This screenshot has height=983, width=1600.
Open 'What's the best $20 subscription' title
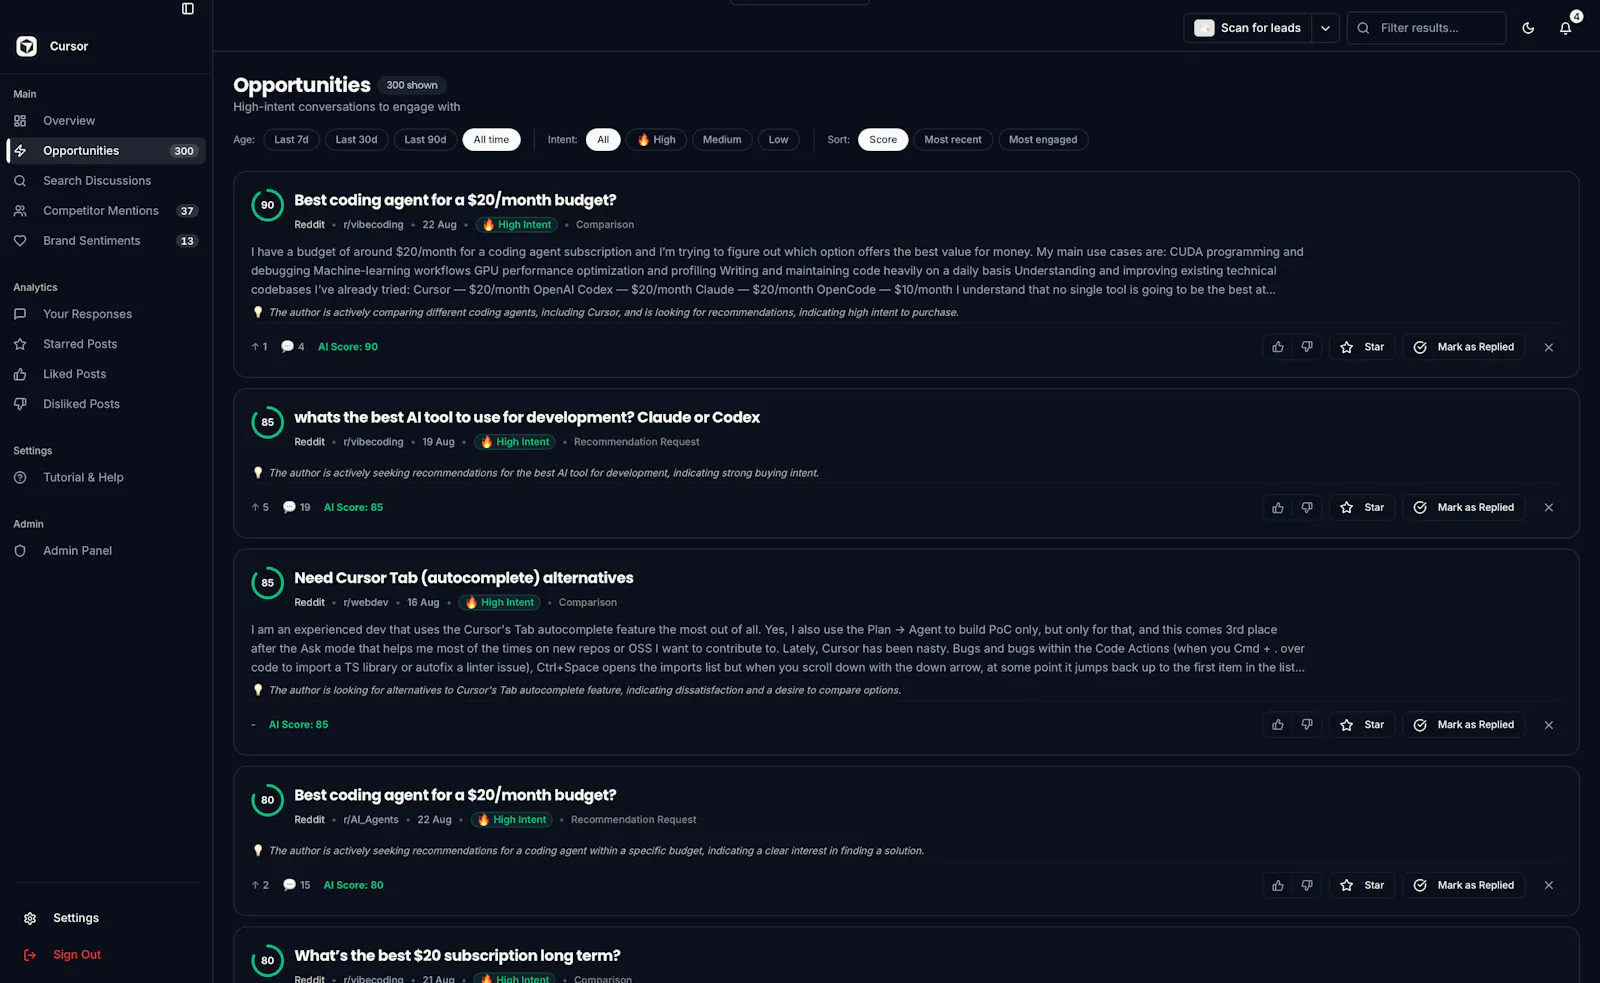click(x=457, y=956)
